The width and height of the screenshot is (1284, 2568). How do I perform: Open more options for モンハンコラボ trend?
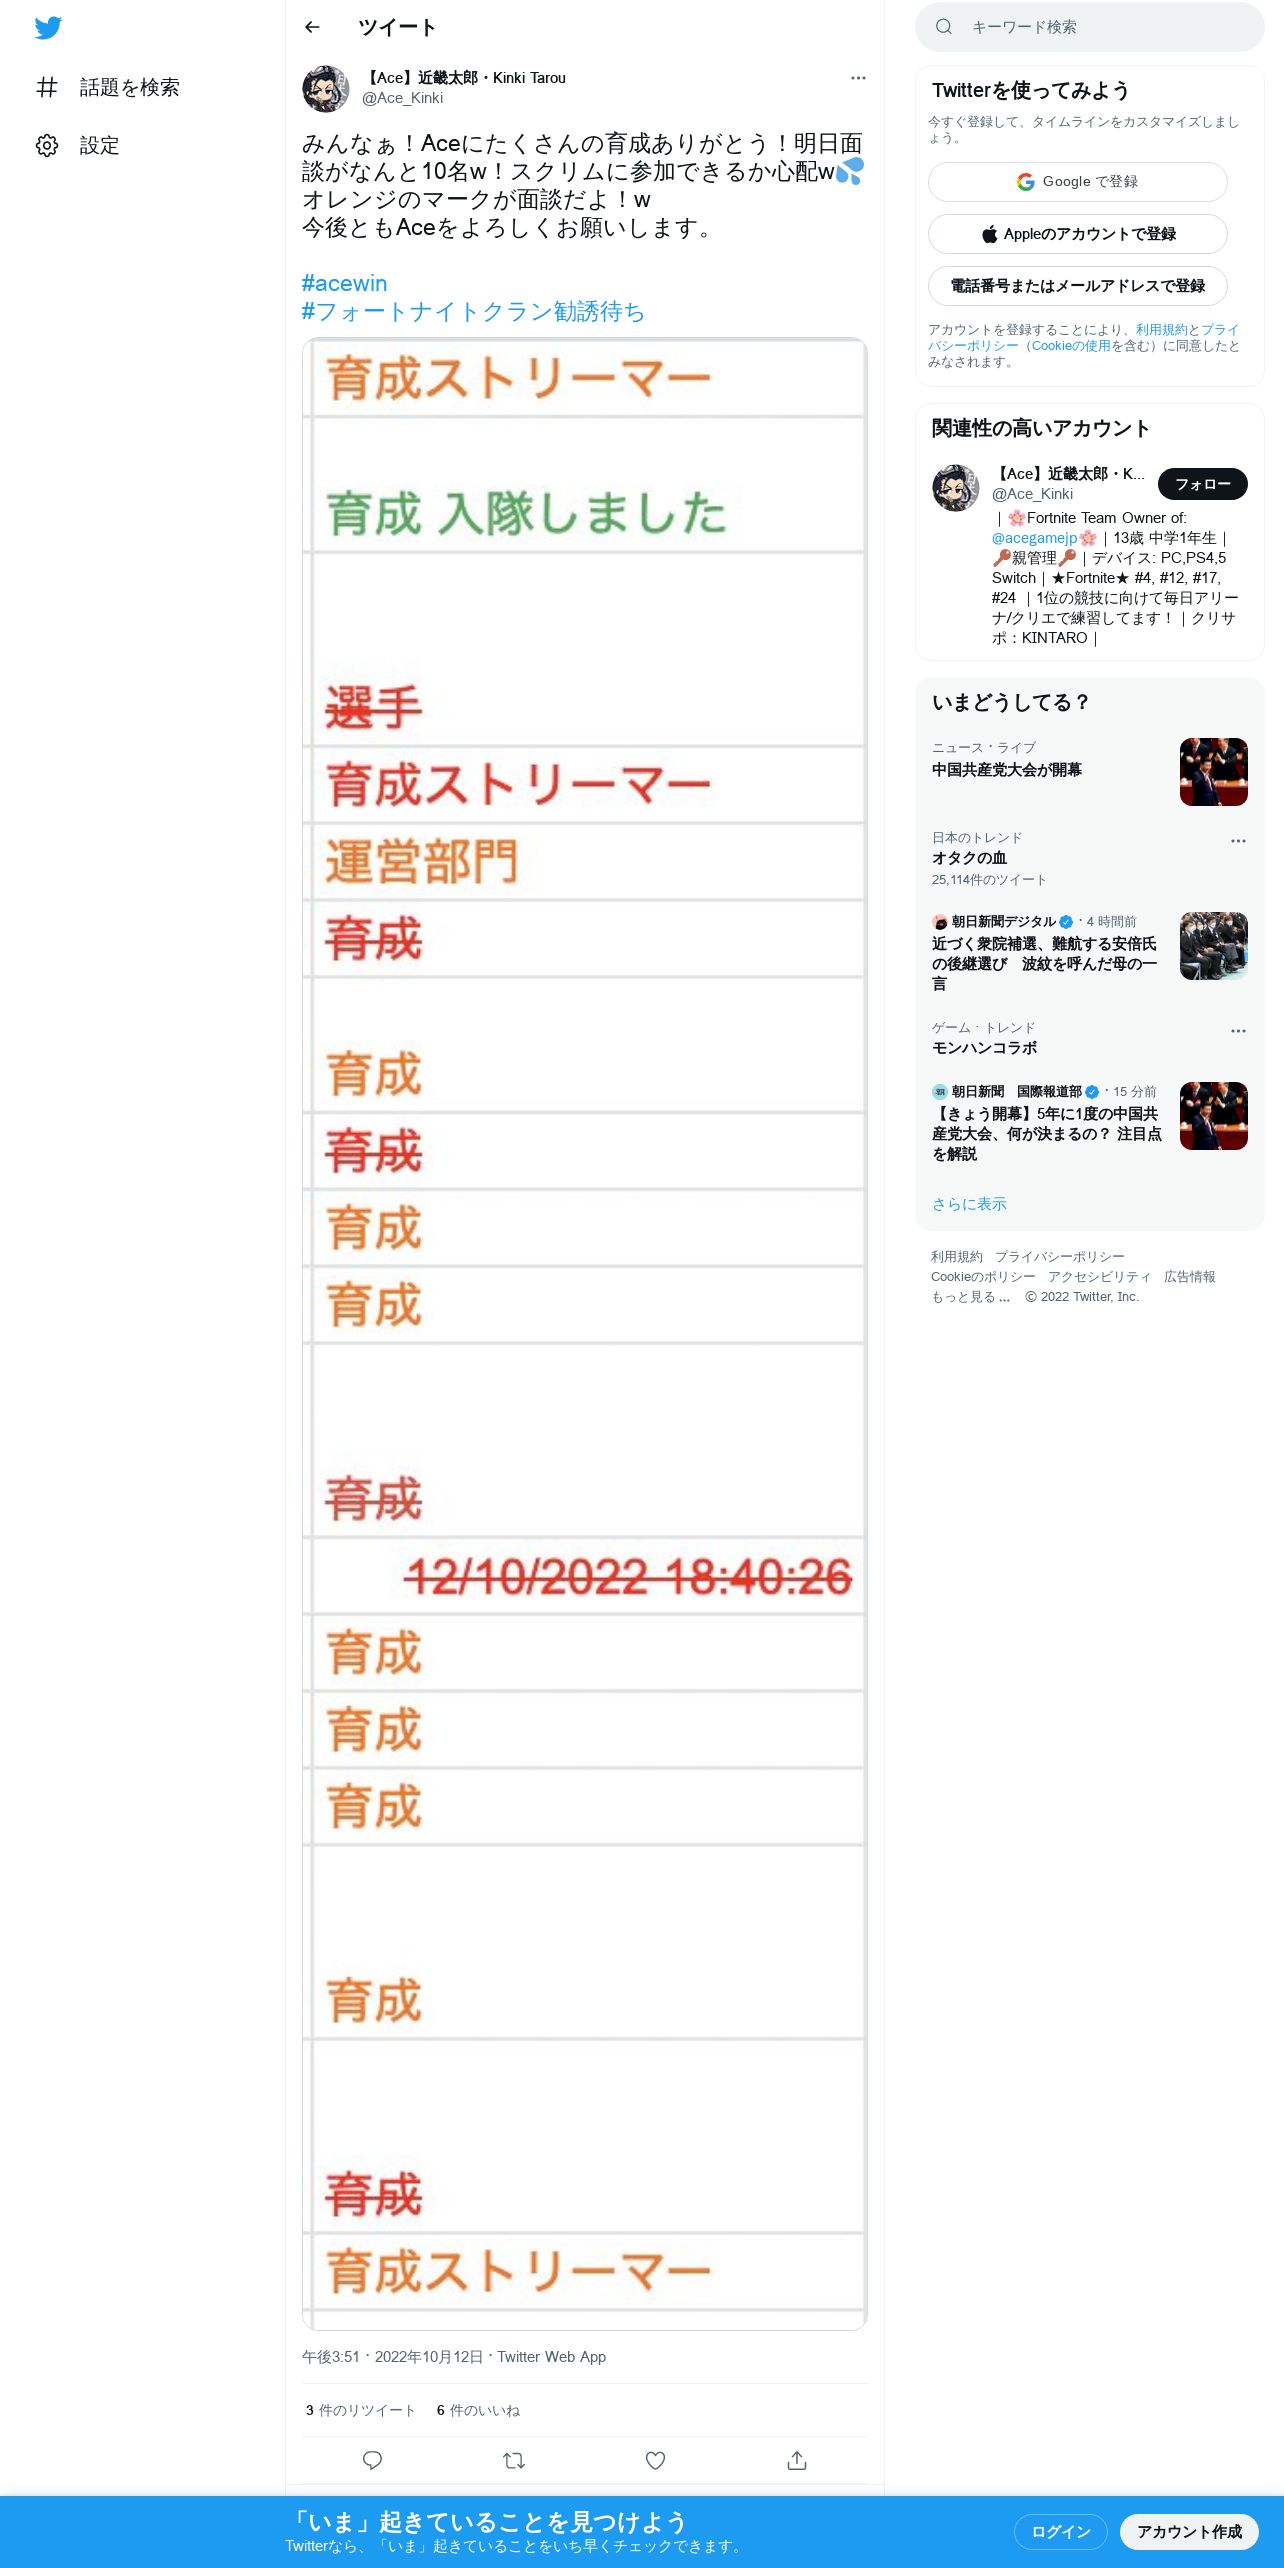(1238, 1031)
